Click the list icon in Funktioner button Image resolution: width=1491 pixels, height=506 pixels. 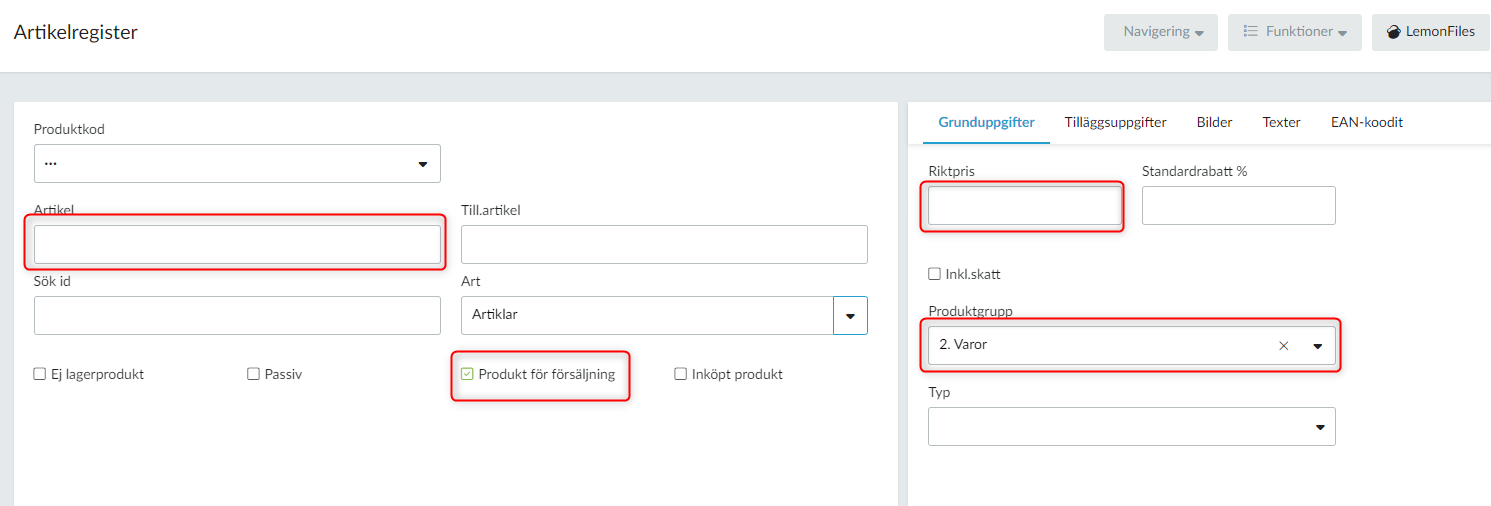[1250, 32]
